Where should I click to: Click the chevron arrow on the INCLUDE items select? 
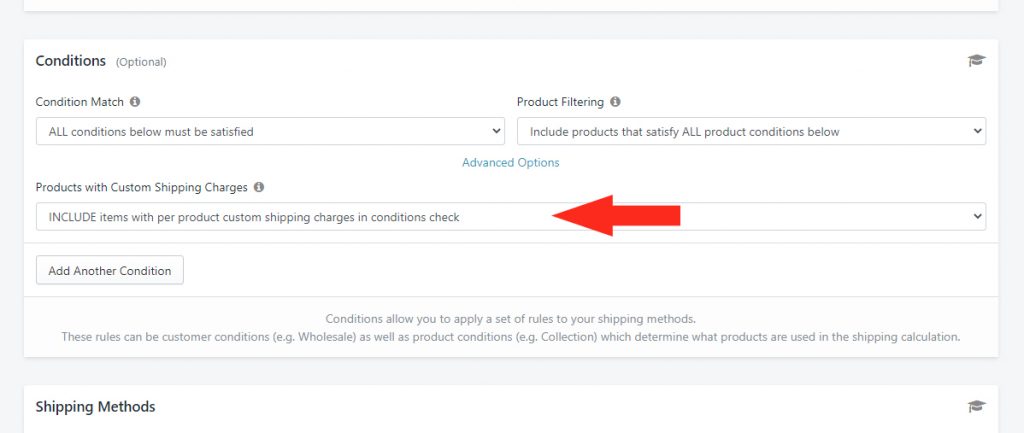977,216
